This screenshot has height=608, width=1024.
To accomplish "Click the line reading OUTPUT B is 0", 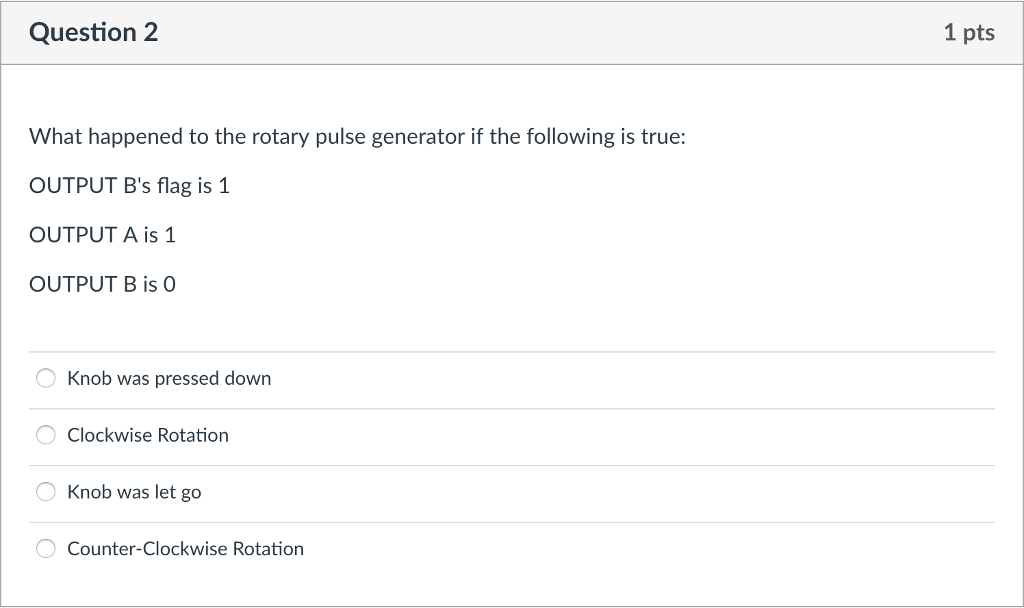I will click(x=101, y=283).
